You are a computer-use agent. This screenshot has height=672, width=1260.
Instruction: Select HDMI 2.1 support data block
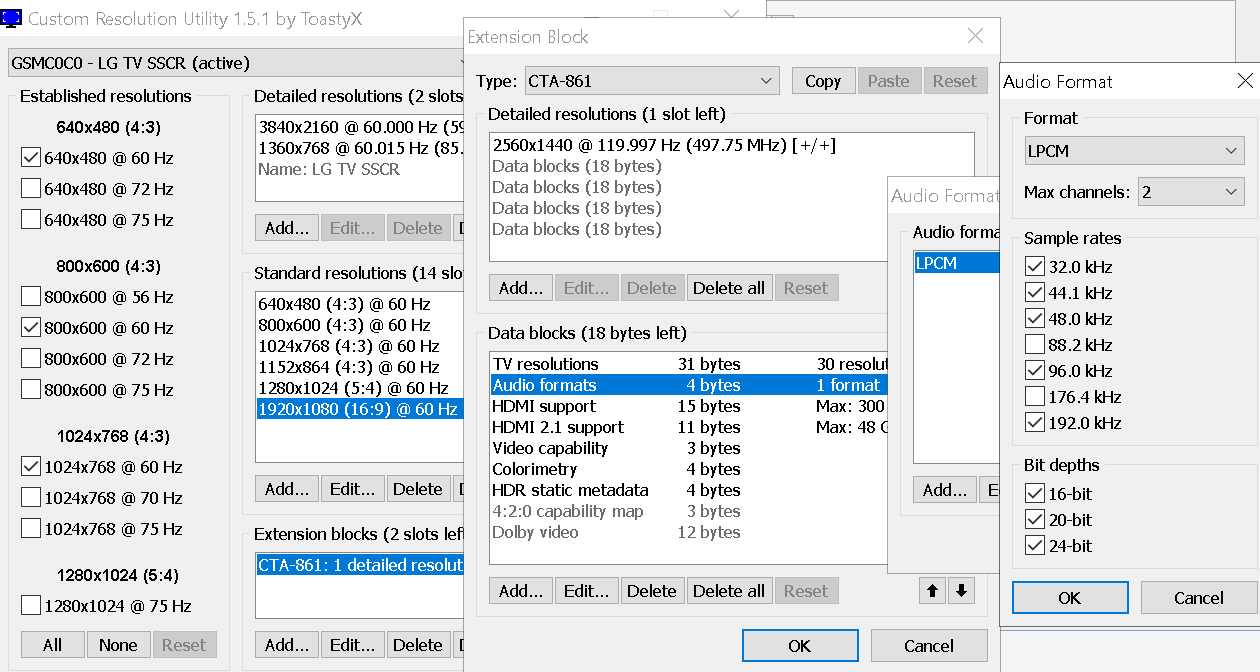coord(558,427)
